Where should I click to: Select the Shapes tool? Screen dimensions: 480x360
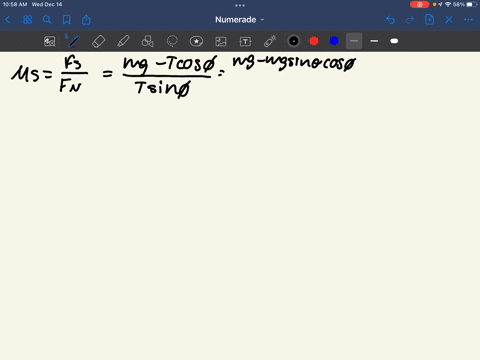tap(147, 41)
